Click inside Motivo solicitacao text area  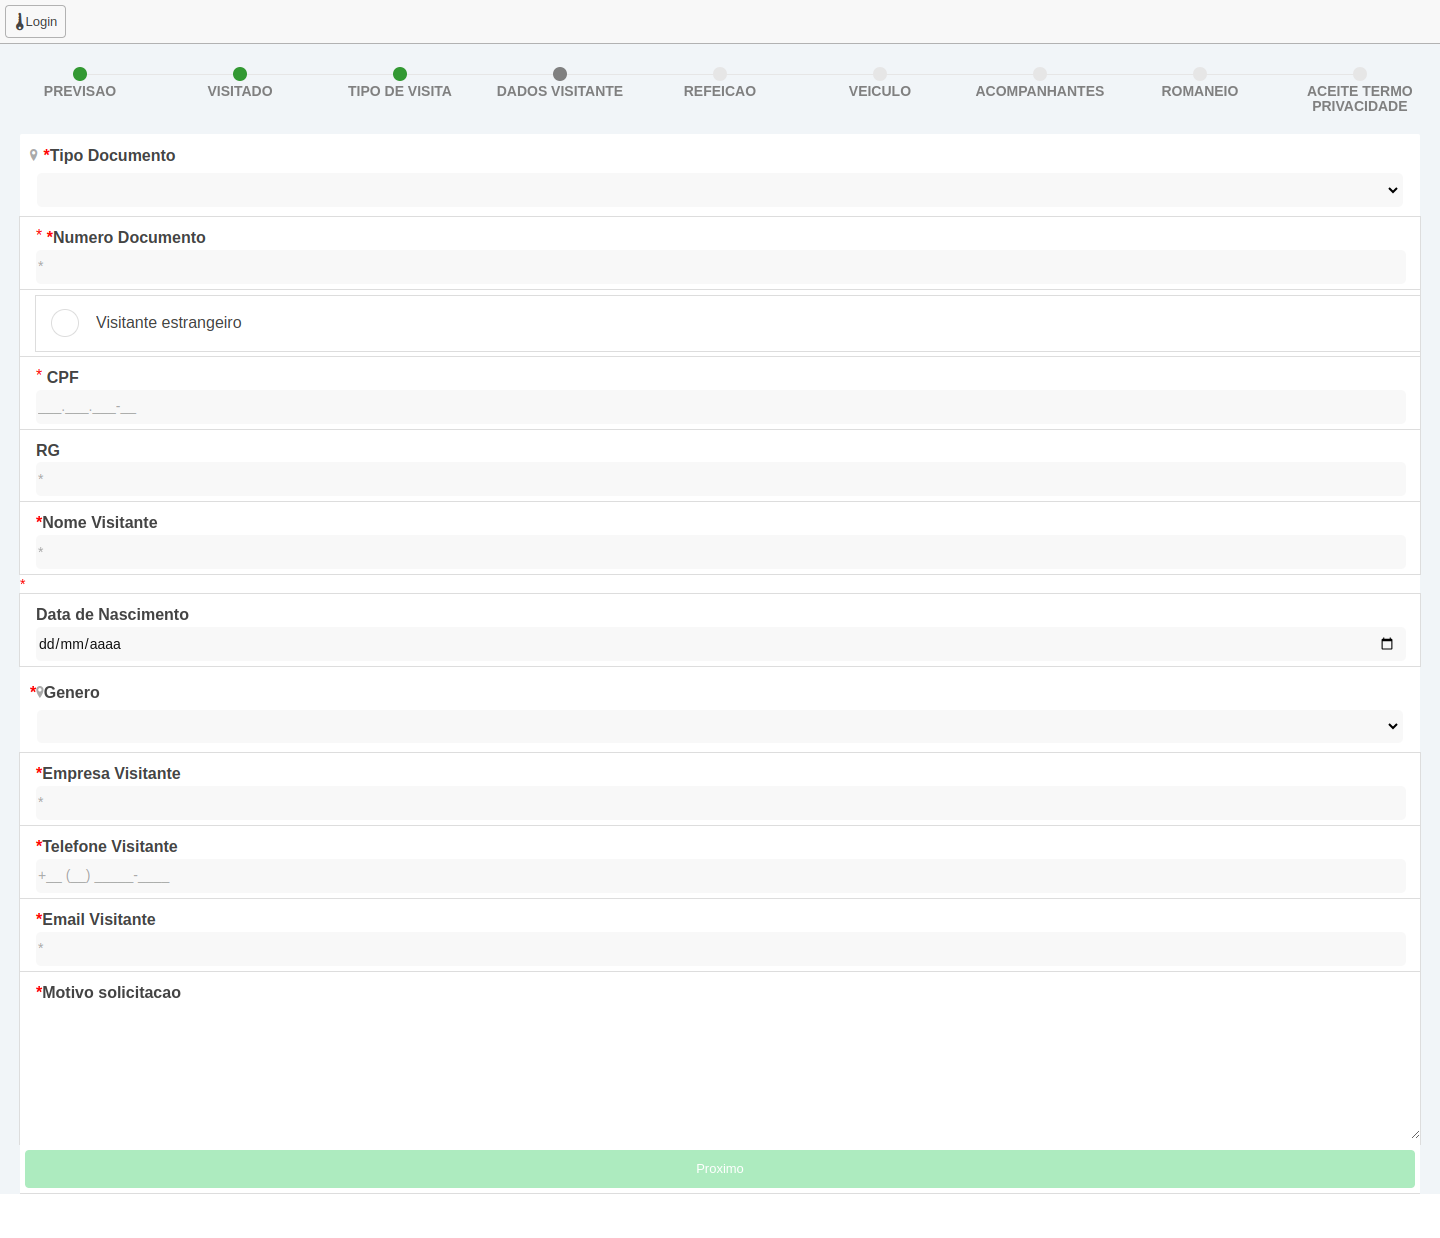pyautogui.click(x=720, y=1072)
